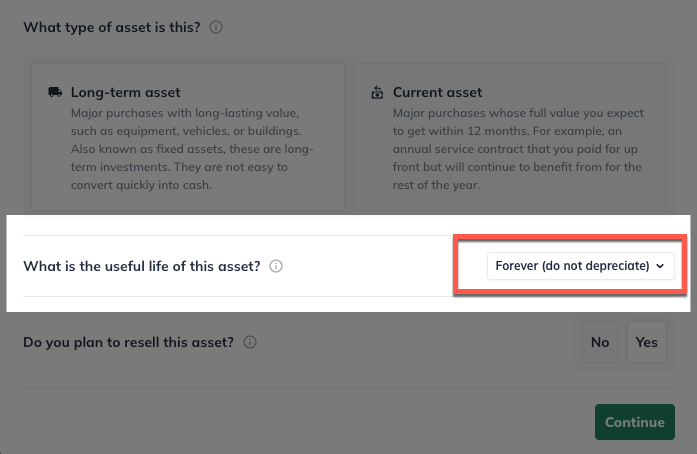
Task: Open the useful life dropdown
Action: click(x=580, y=266)
